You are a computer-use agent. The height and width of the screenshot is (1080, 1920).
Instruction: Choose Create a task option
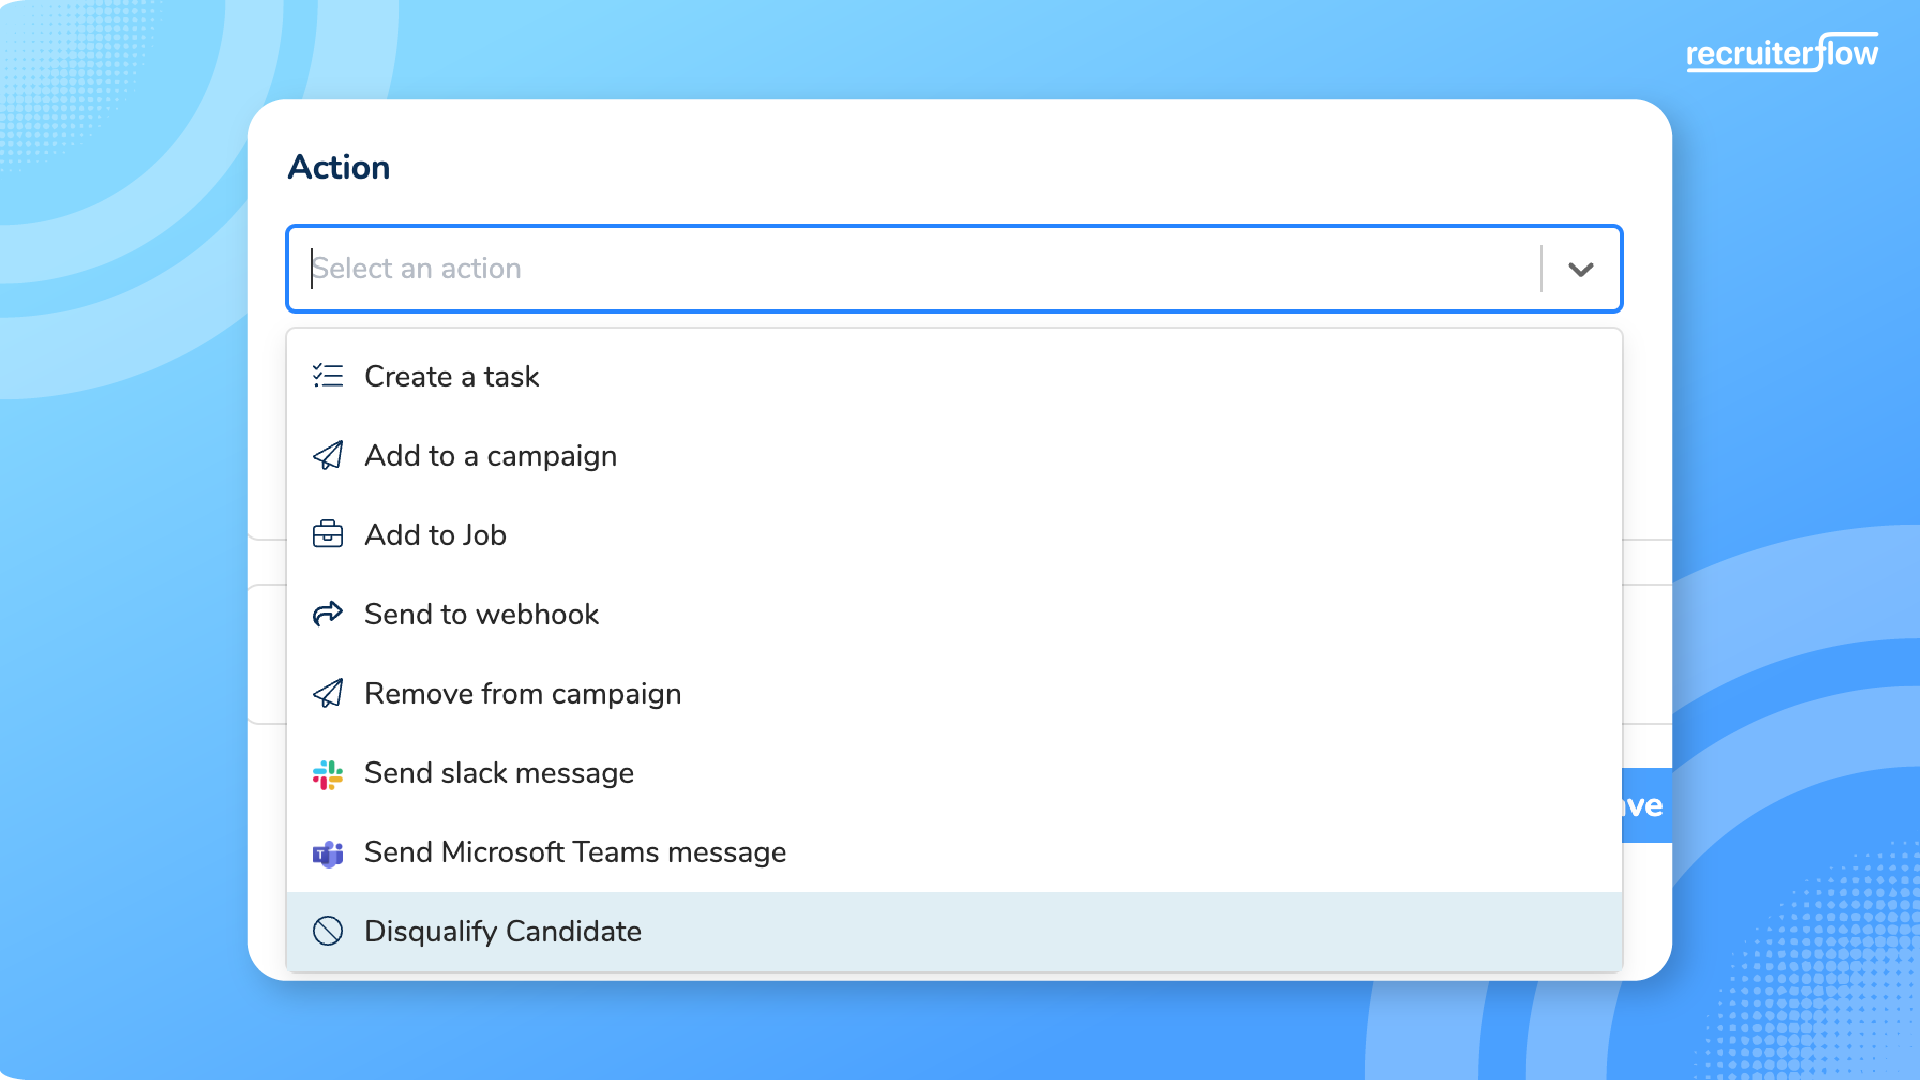[x=452, y=376]
